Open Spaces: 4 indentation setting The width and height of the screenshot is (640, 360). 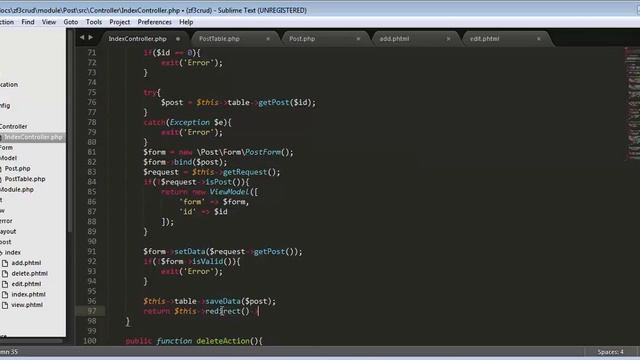[610, 352]
